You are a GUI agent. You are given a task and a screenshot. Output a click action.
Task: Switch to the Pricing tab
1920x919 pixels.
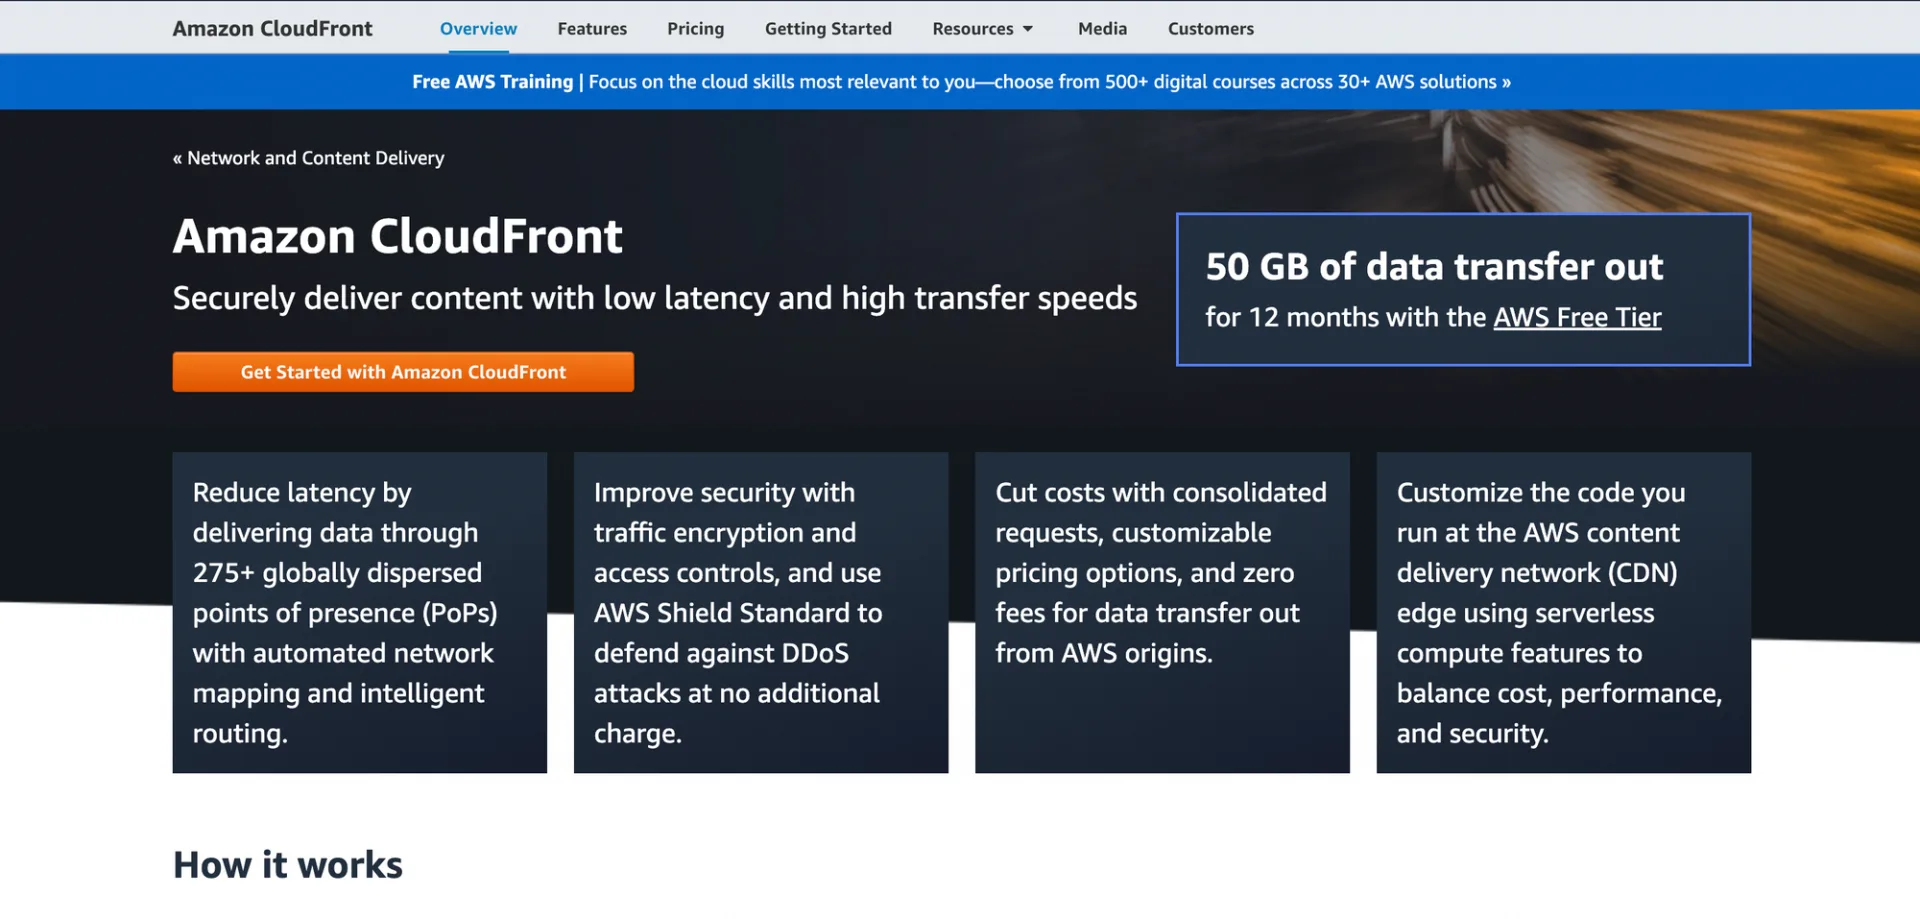(695, 29)
